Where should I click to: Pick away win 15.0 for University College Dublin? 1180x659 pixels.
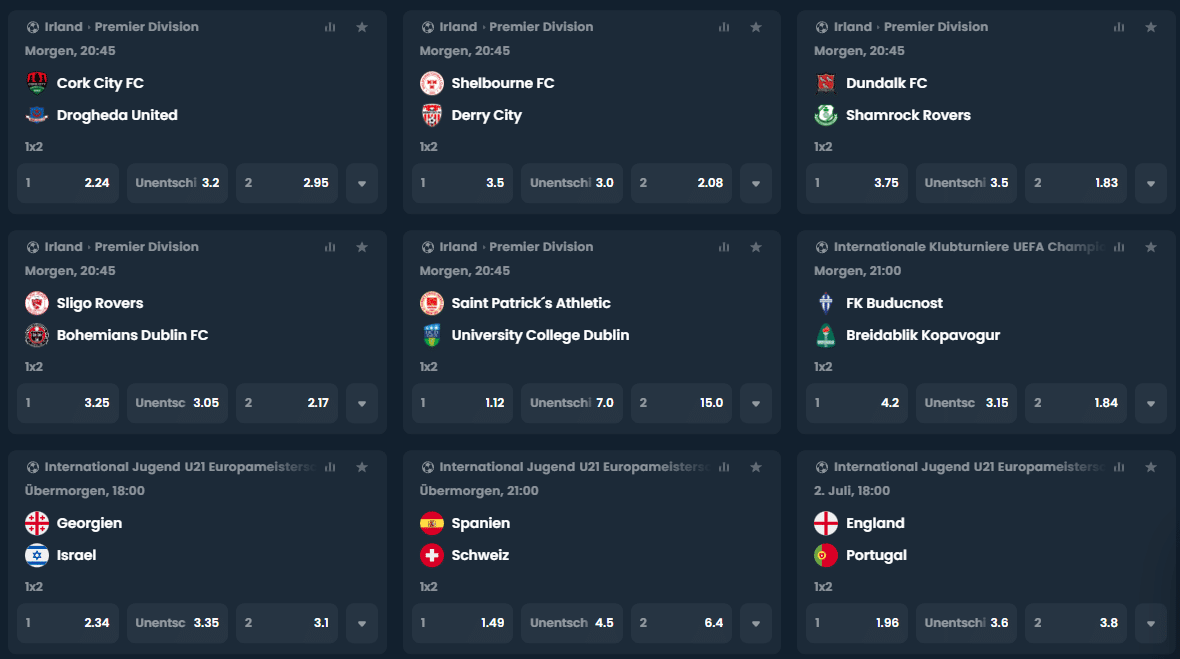click(x=681, y=403)
